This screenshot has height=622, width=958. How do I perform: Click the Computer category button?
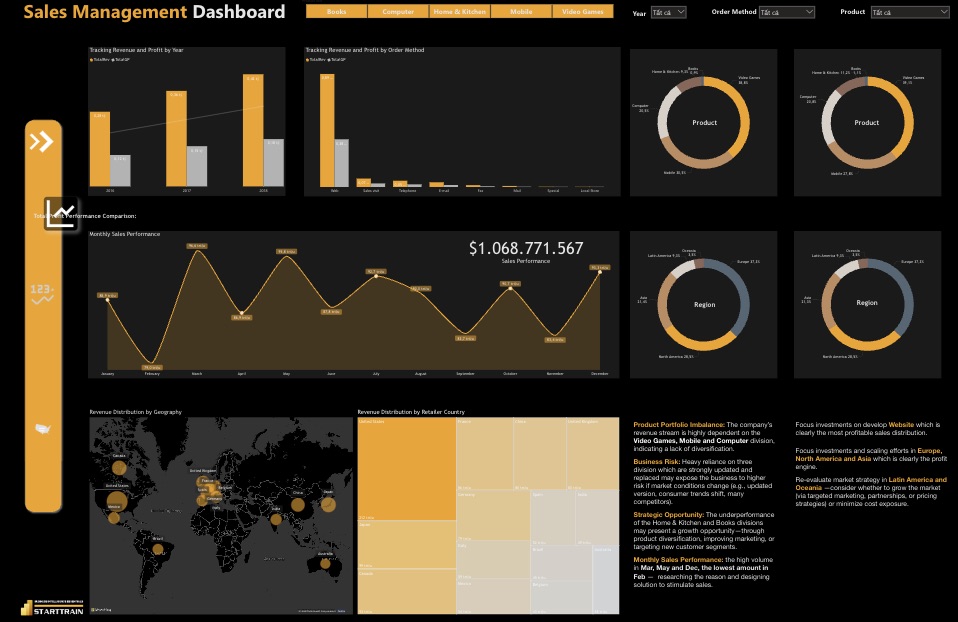398,13
